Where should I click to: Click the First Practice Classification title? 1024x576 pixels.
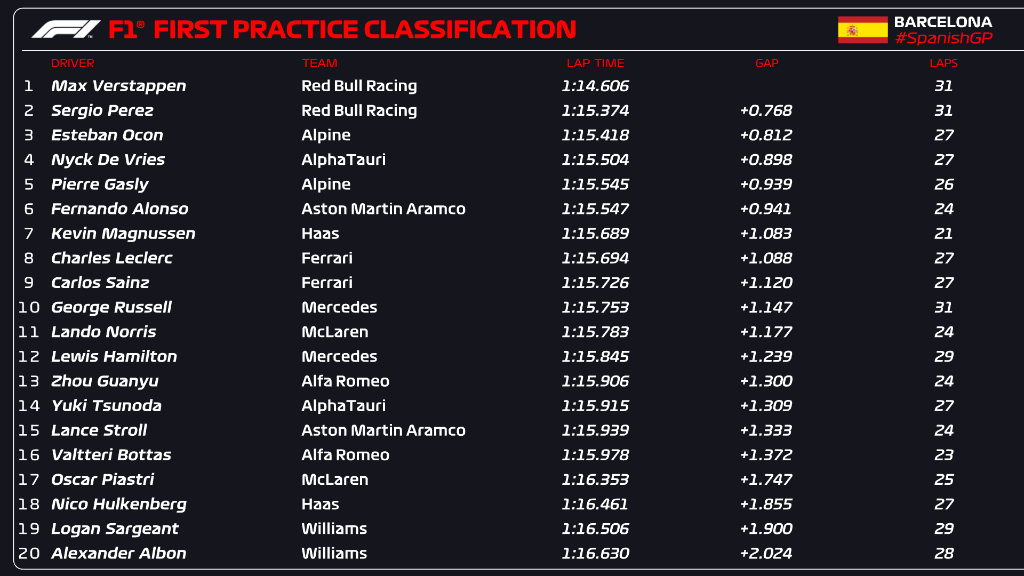click(364, 29)
